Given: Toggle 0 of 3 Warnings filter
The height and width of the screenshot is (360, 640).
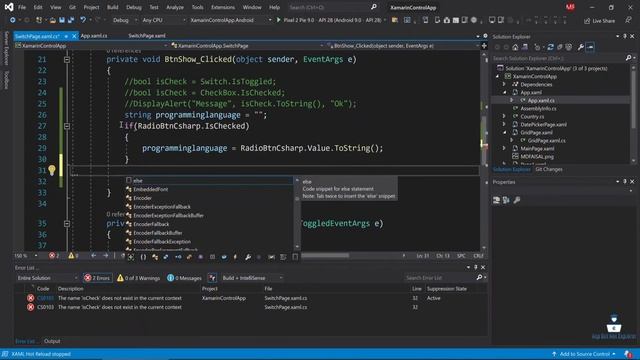Looking at the screenshot, I should [138, 278].
